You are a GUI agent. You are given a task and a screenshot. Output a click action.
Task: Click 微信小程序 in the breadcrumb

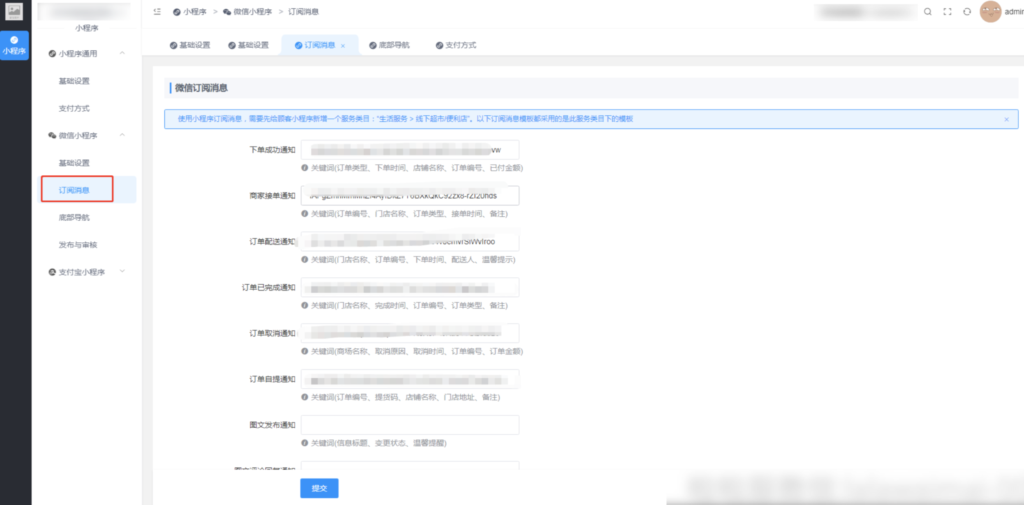pos(252,12)
